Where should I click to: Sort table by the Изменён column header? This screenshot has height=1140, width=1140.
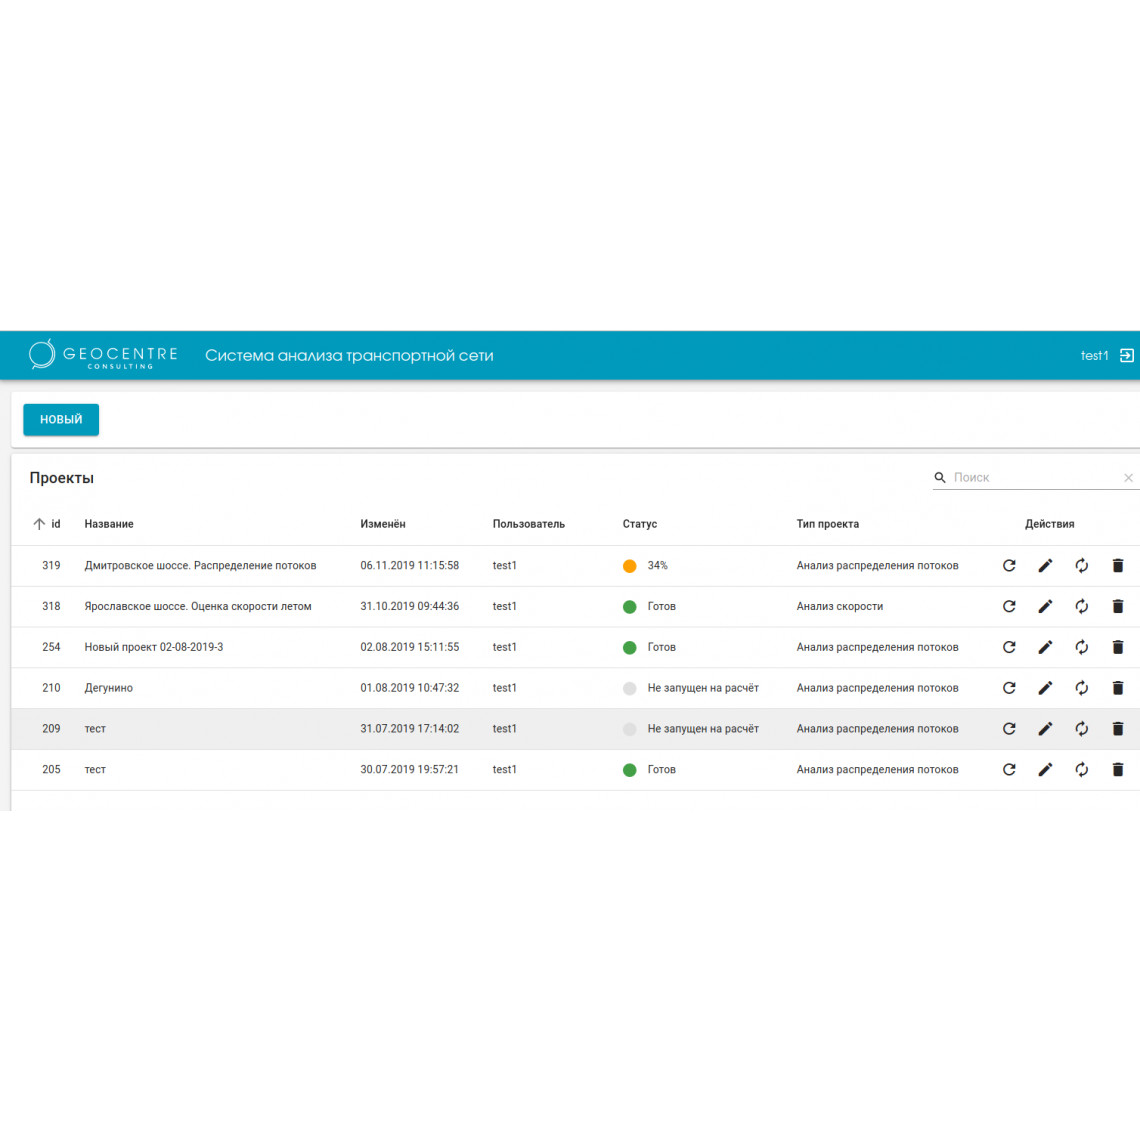coord(383,524)
